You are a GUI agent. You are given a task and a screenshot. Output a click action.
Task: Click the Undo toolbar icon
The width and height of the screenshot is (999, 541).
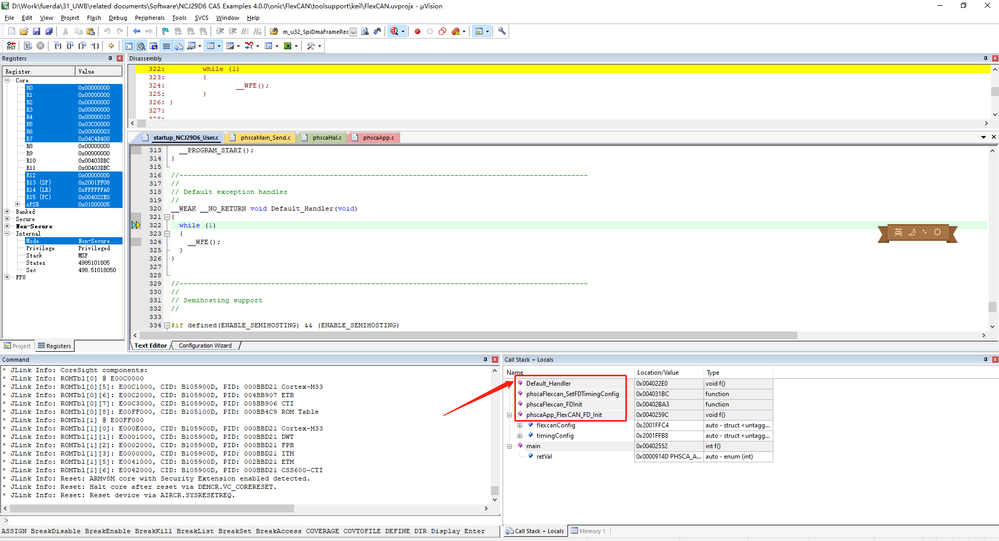pyautogui.click(x=106, y=31)
